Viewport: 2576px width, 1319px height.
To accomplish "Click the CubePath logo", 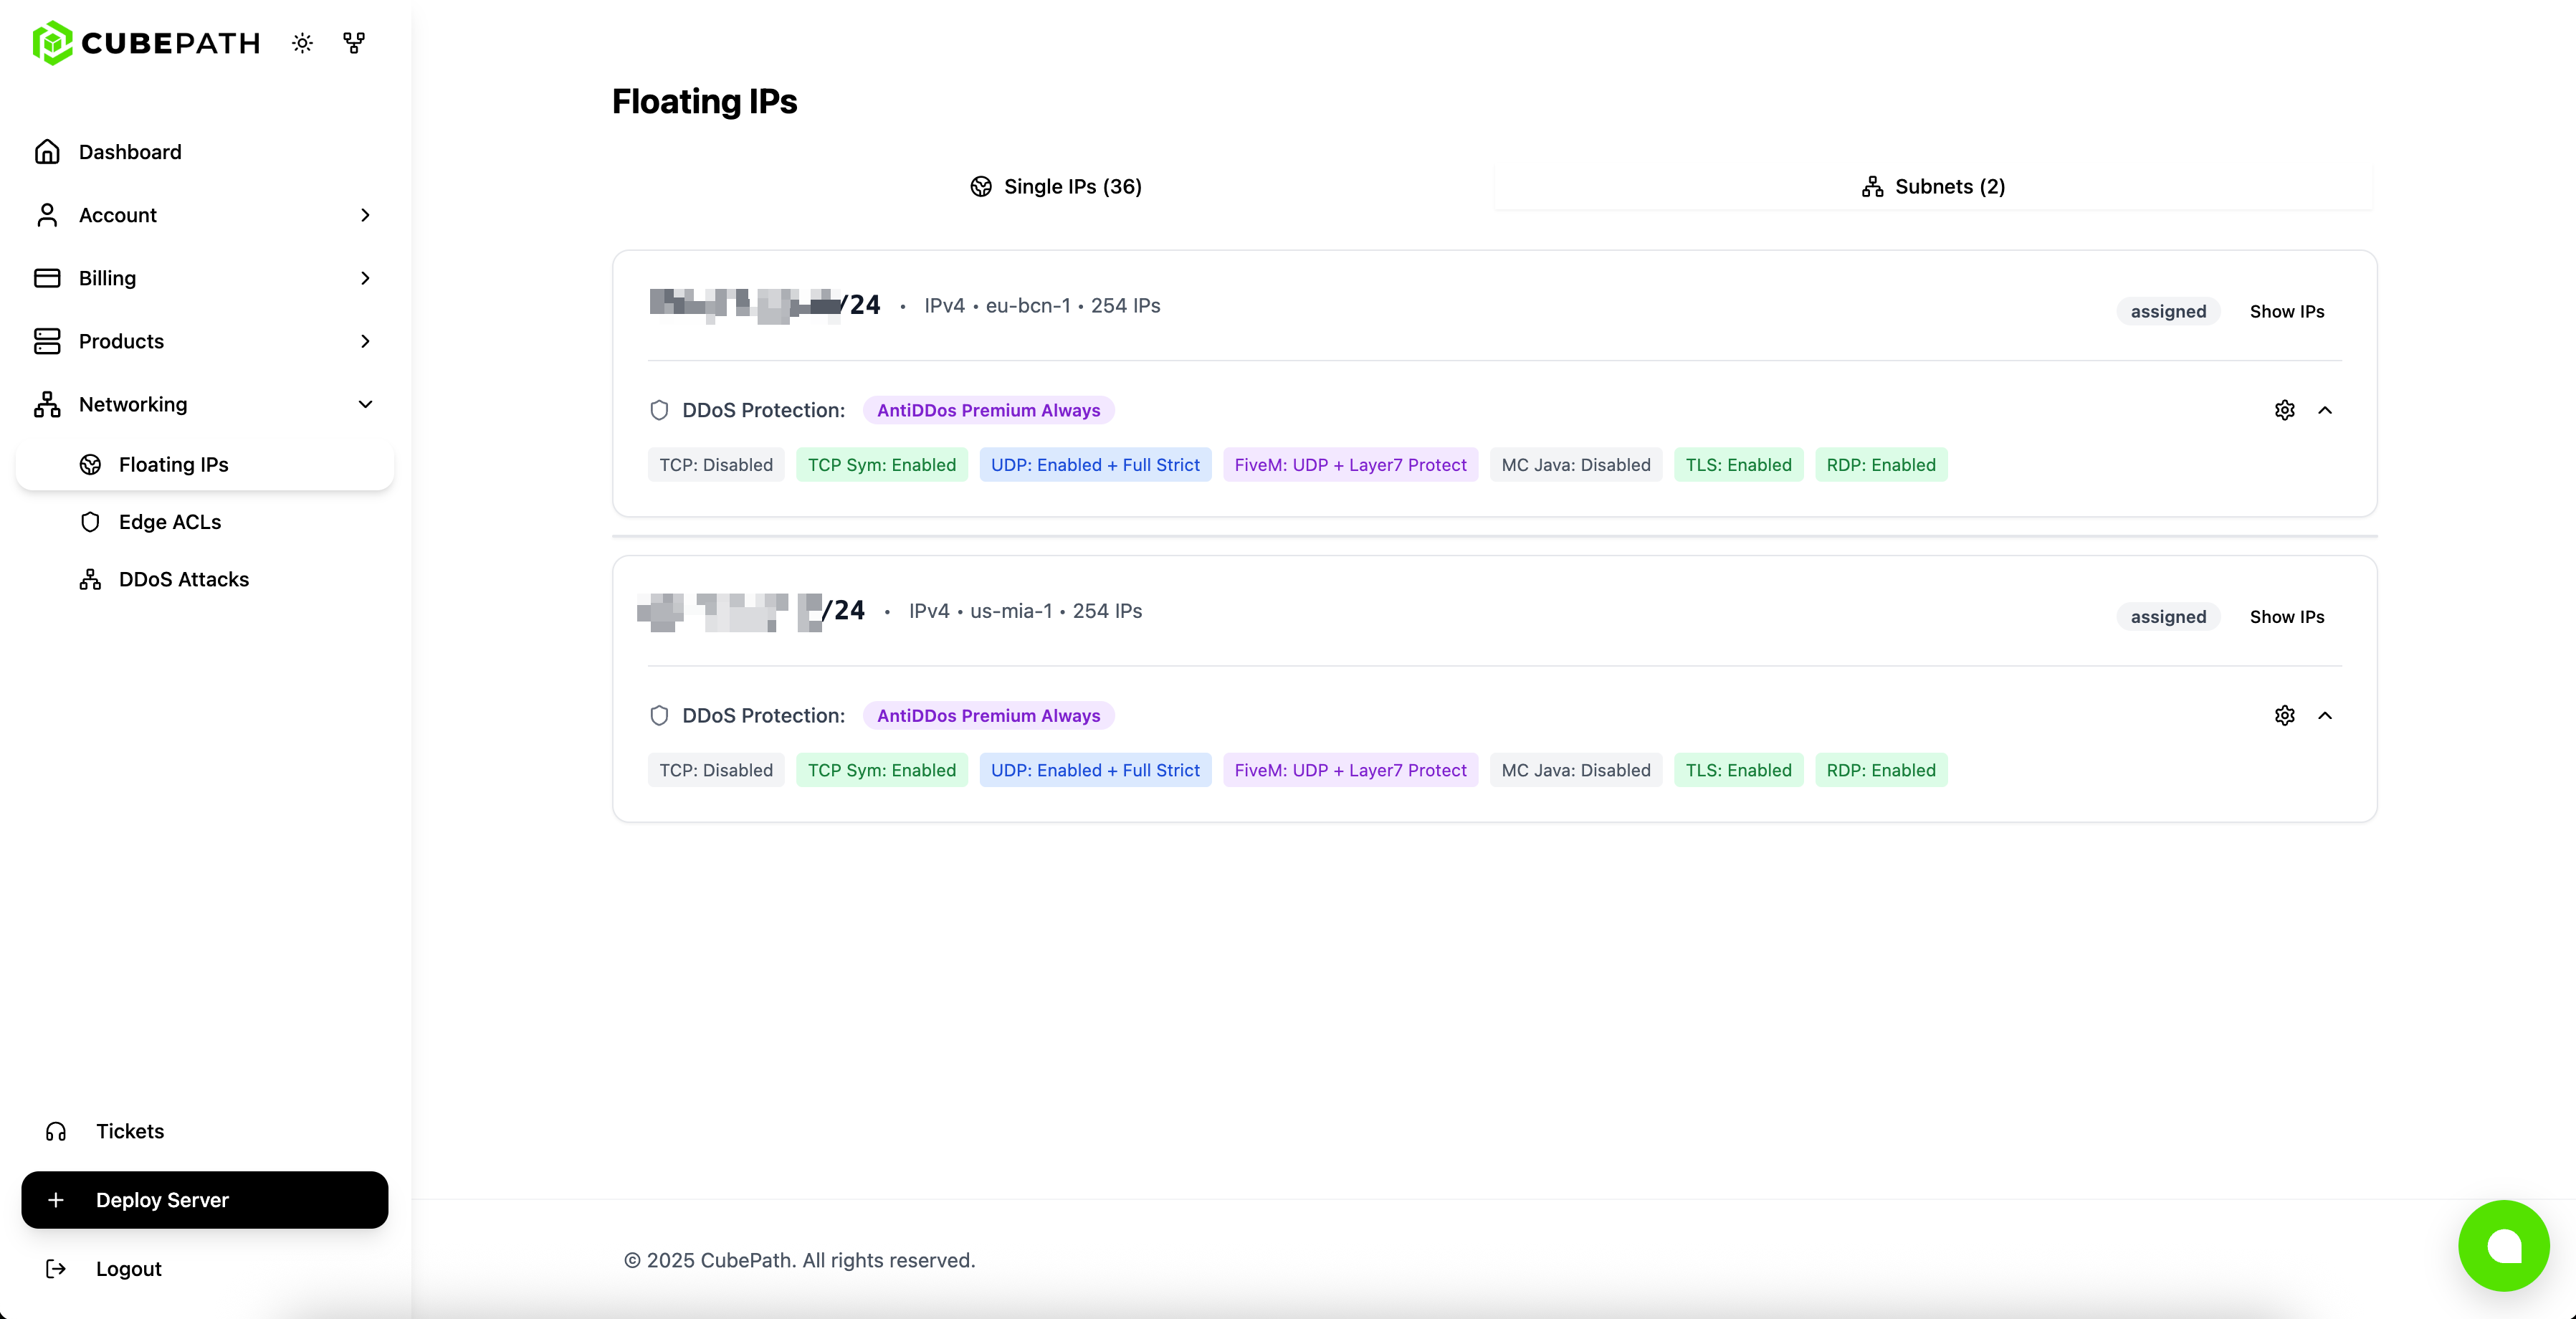I will pyautogui.click(x=146, y=42).
